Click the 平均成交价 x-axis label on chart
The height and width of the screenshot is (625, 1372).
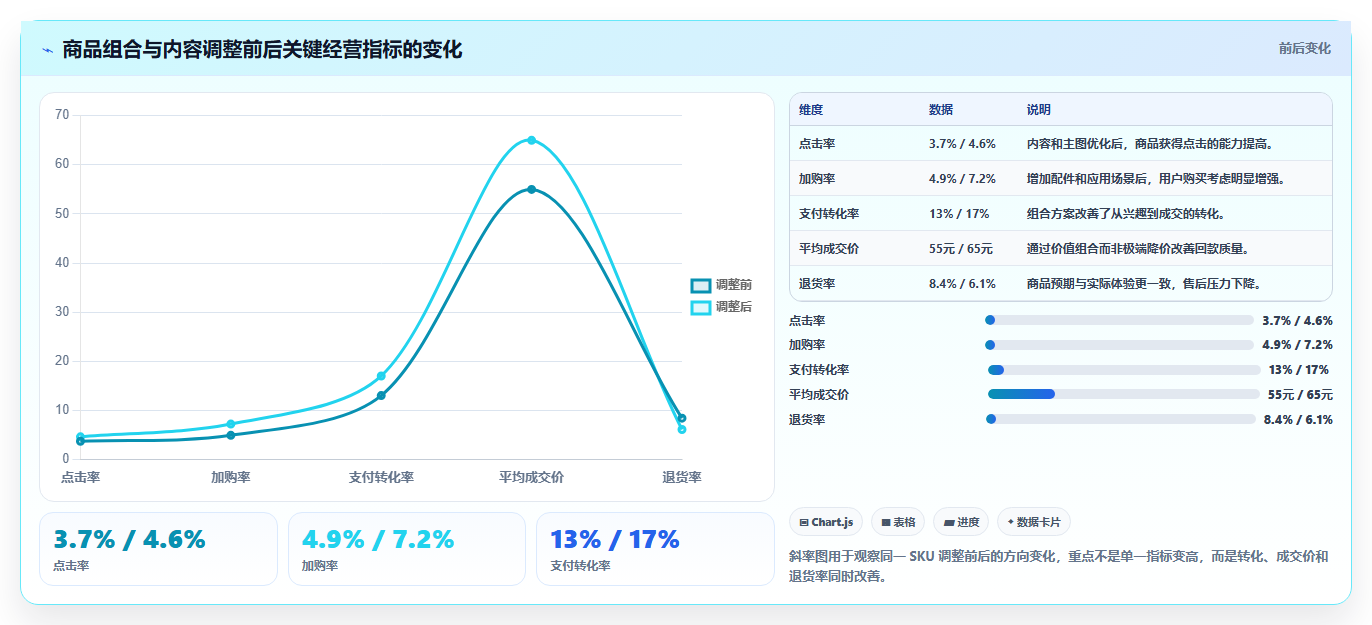point(531,478)
